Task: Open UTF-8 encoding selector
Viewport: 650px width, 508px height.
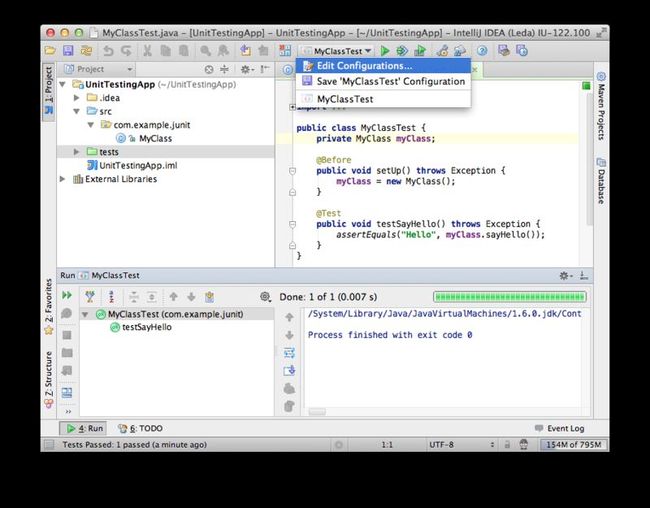Action: click(x=461, y=445)
